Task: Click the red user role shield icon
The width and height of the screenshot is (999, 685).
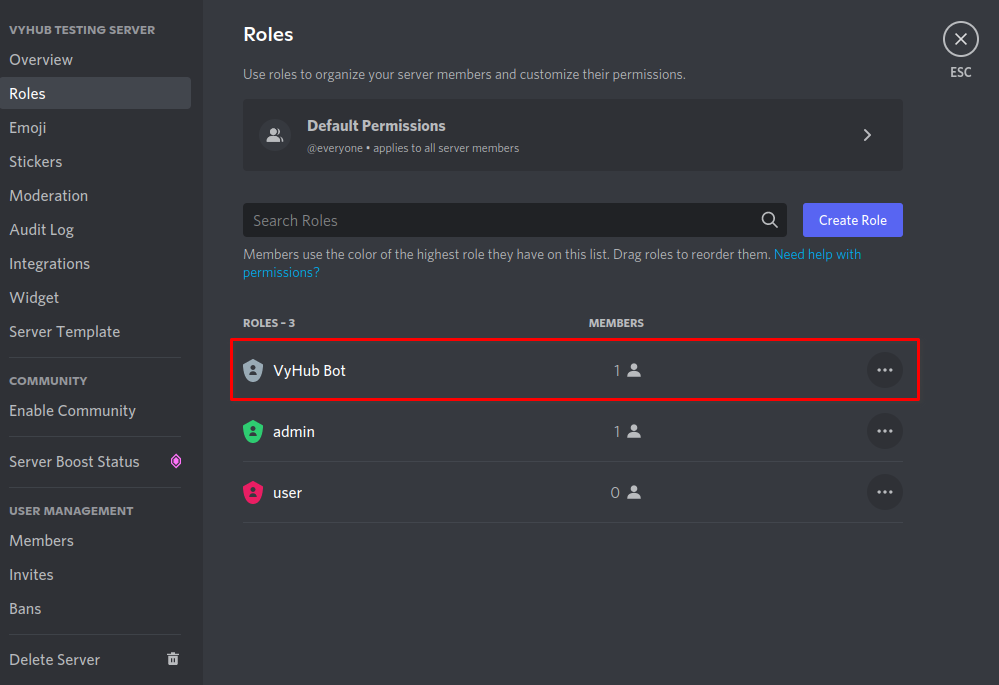Action: pyautogui.click(x=252, y=492)
